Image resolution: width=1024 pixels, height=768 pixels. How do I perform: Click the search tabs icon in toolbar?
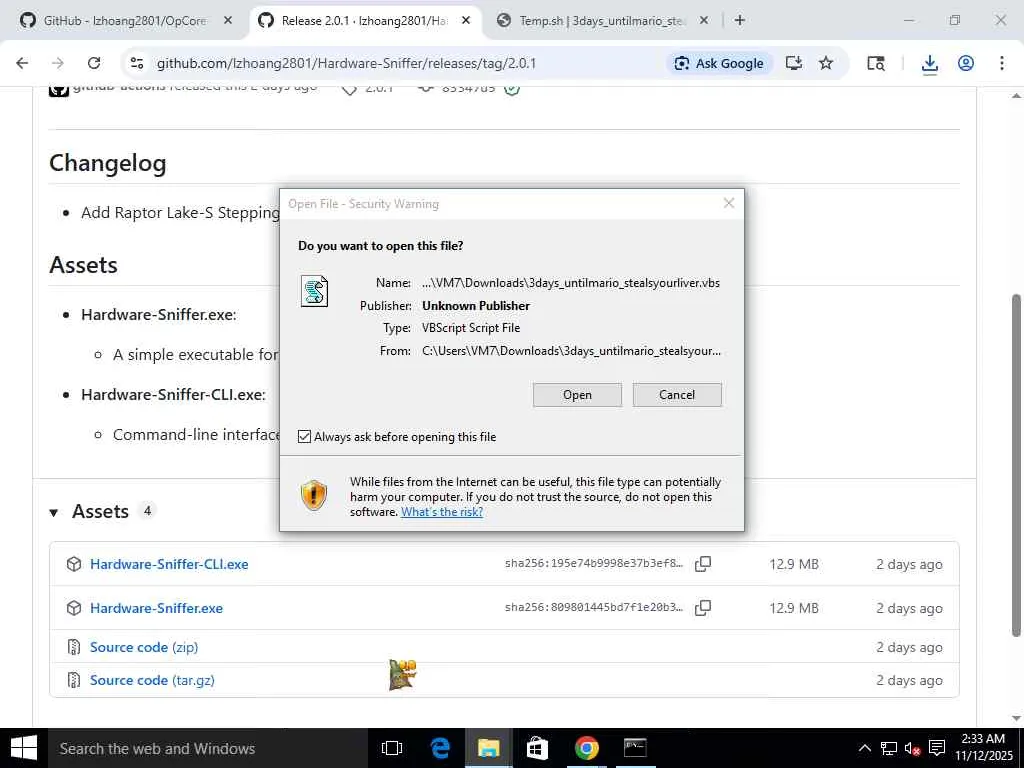pos(876,63)
